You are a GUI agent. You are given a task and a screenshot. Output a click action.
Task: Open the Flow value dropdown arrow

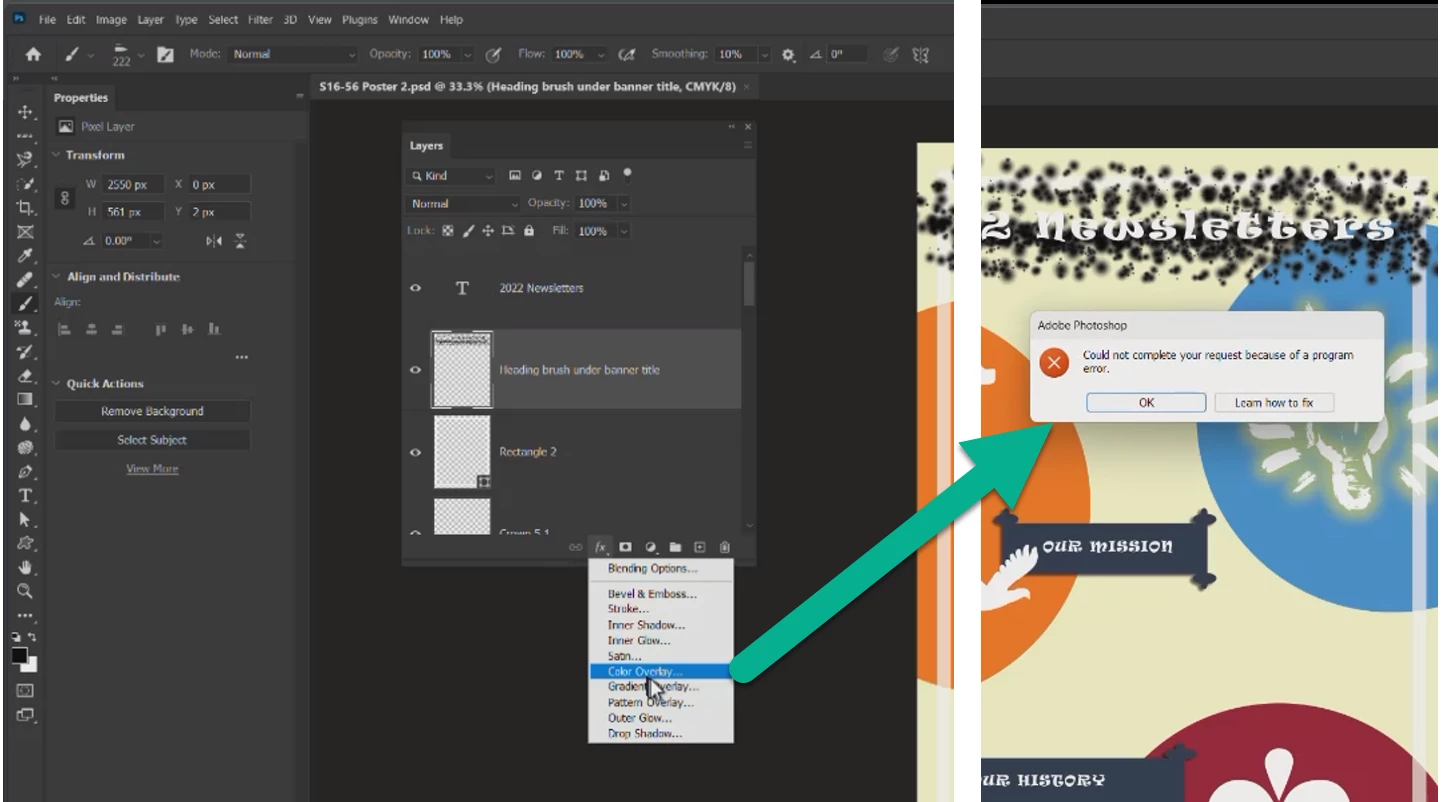[599, 55]
